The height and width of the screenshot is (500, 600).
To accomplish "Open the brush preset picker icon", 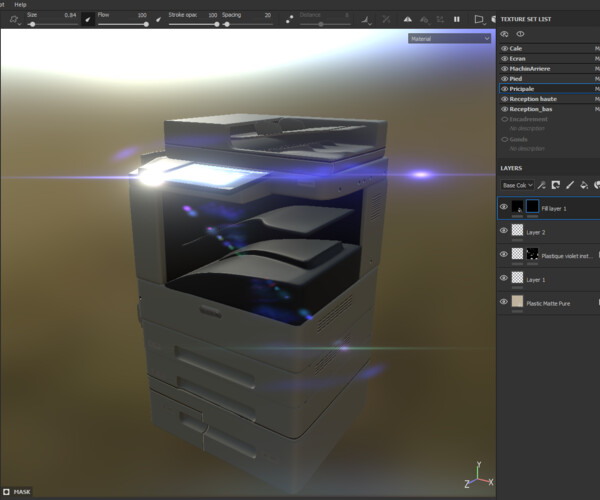I will [x=15, y=20].
